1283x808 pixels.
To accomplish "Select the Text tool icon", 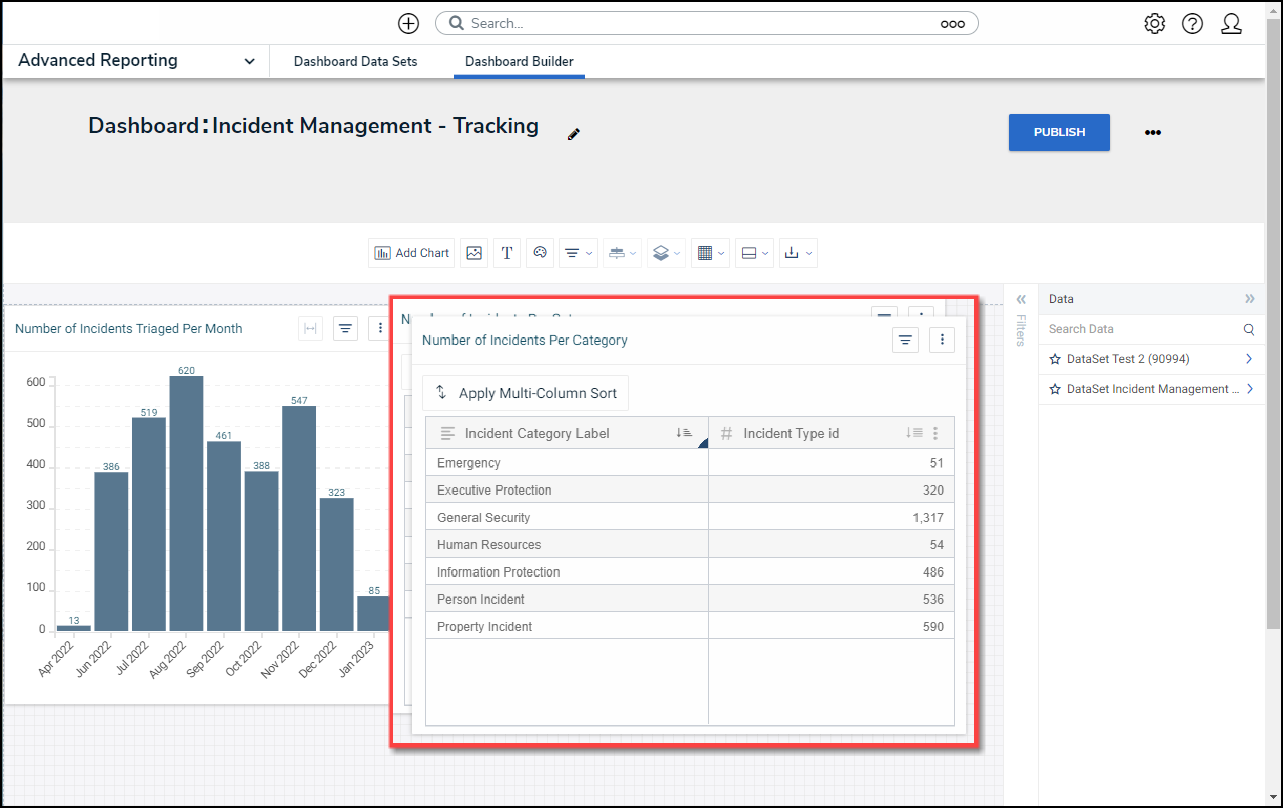I will 507,253.
